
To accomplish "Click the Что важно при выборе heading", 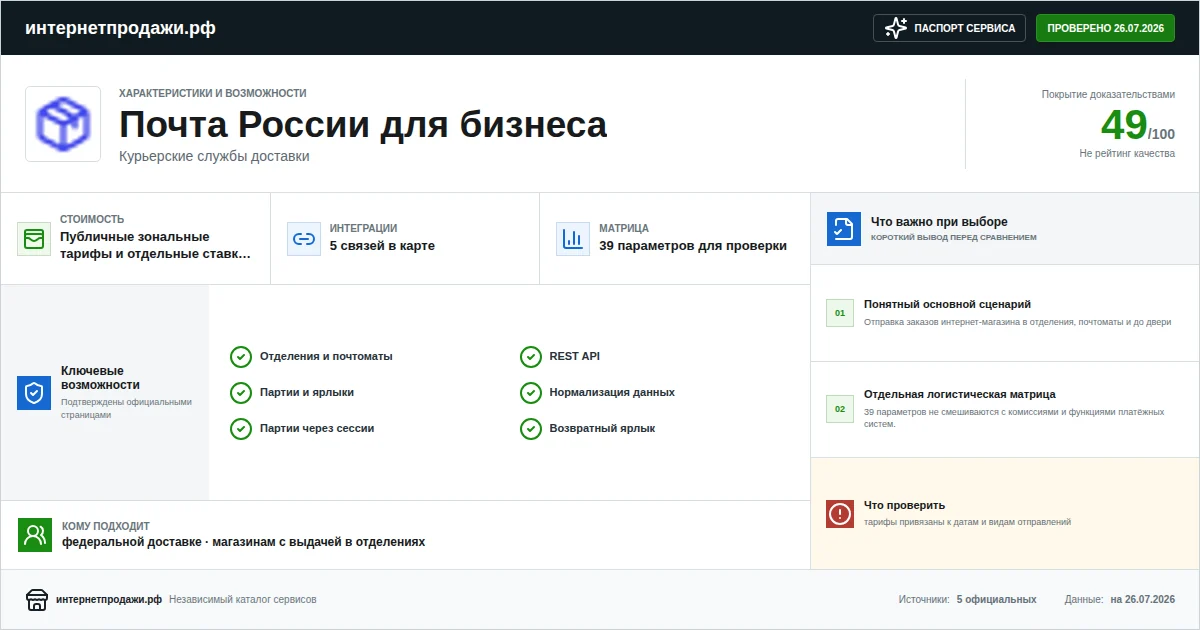I will click(939, 222).
